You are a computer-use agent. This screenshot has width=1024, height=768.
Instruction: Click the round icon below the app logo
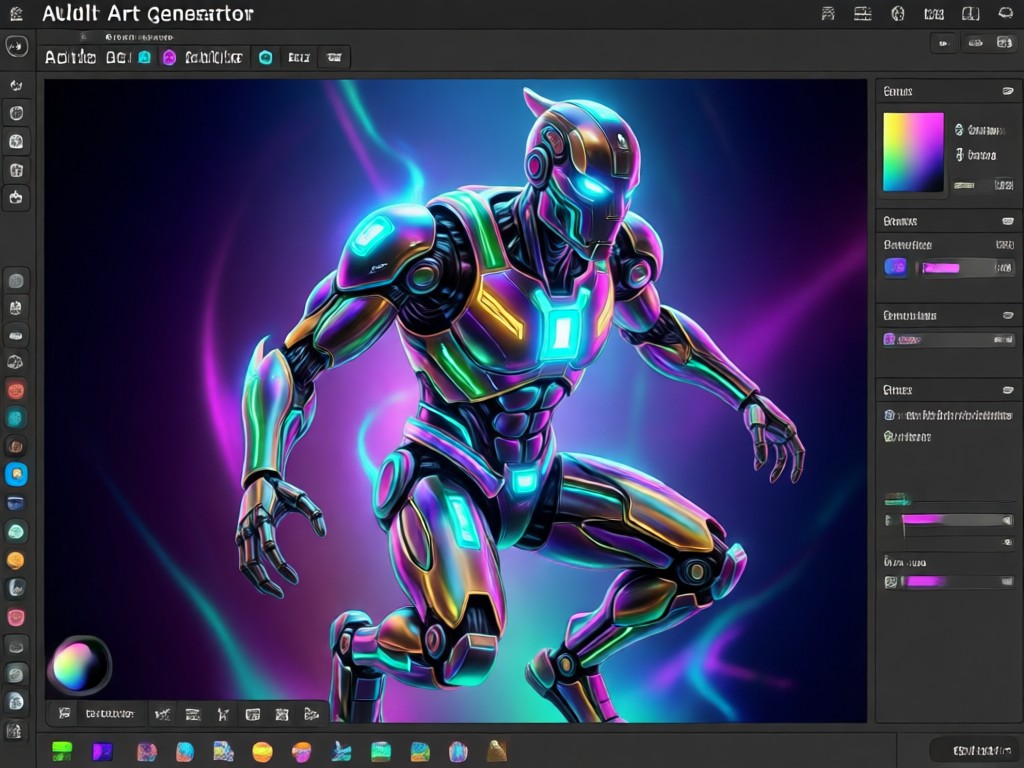click(16, 46)
